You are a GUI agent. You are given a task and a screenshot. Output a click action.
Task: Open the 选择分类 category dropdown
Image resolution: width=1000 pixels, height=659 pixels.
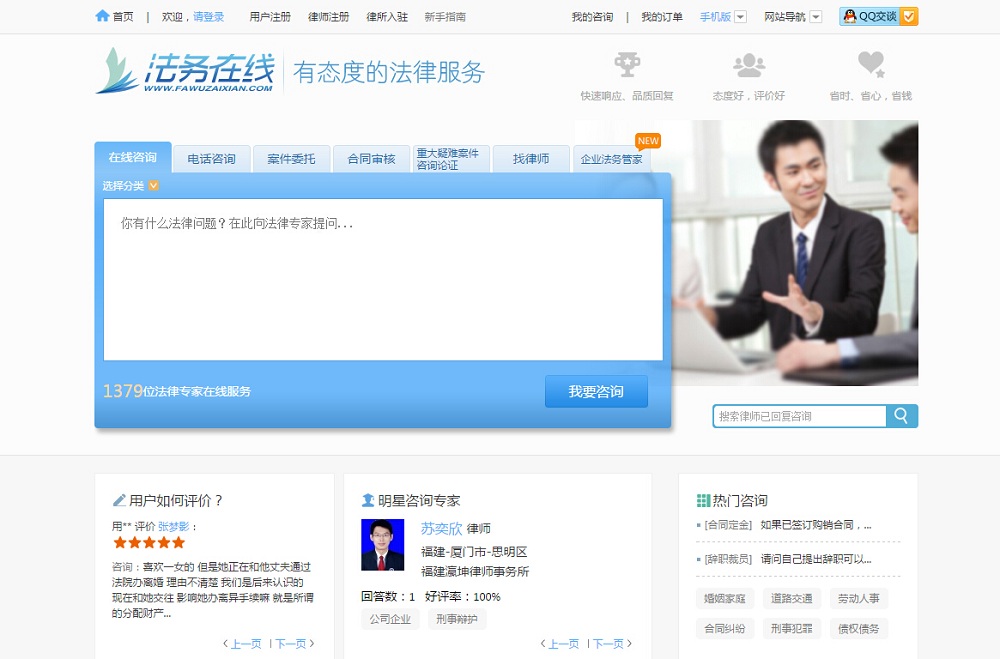point(131,186)
